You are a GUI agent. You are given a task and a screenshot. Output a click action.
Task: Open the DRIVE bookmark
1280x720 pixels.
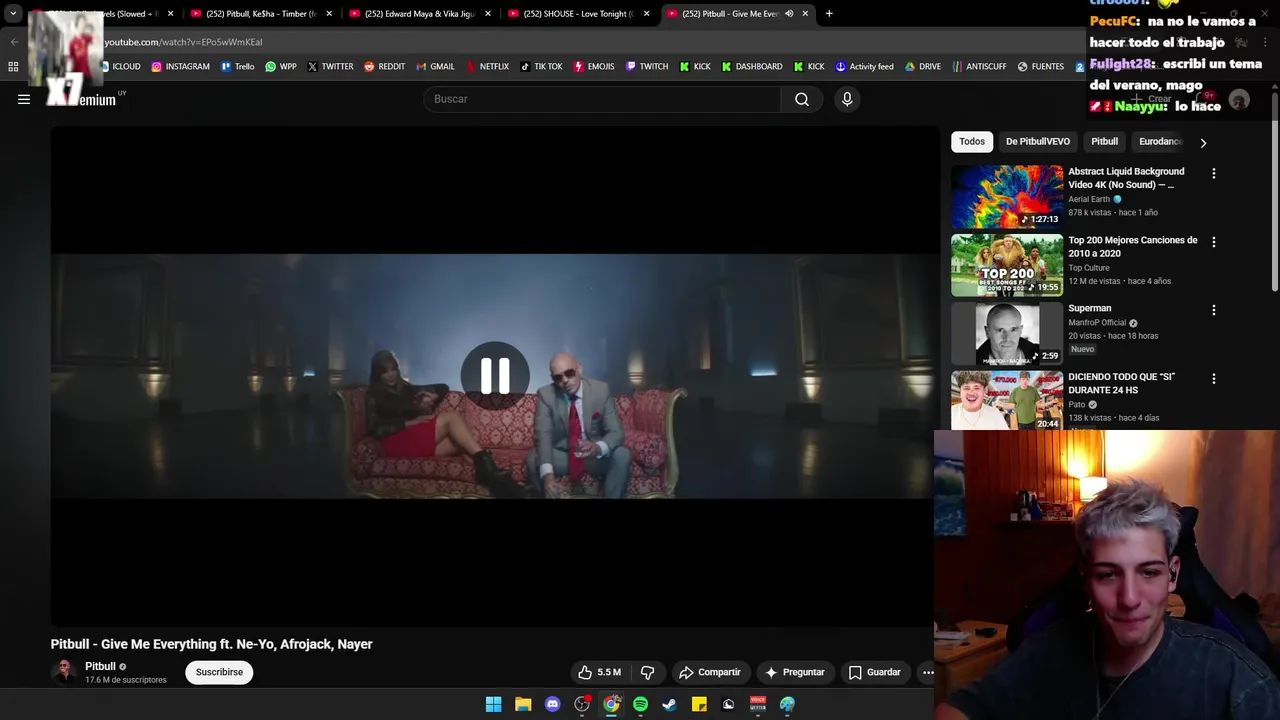[x=923, y=67]
